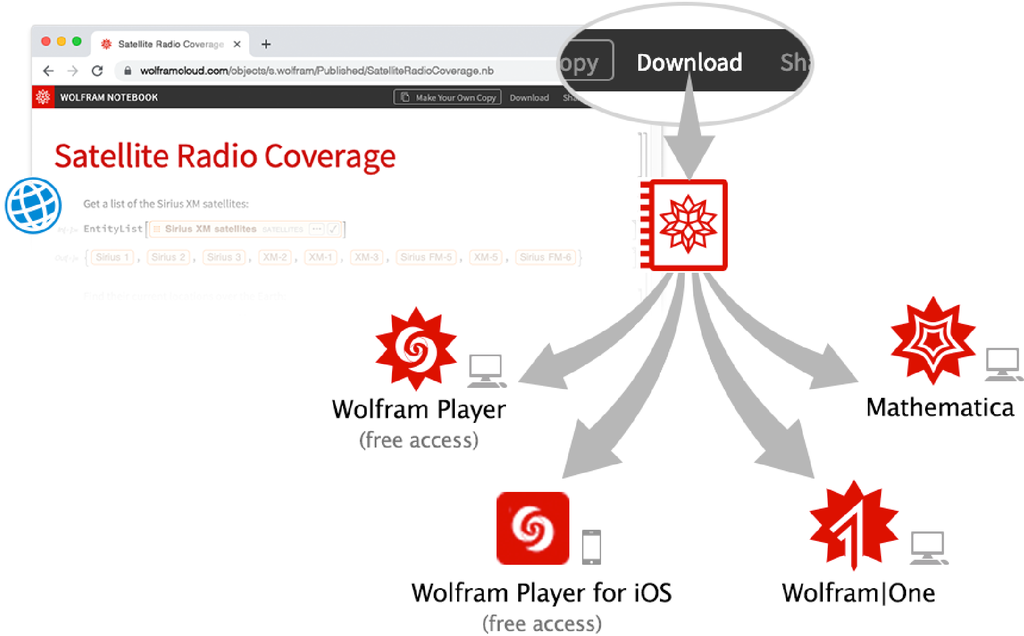Click the browser forward arrow
Image resolution: width=1024 pixels, height=636 pixels.
click(72, 71)
